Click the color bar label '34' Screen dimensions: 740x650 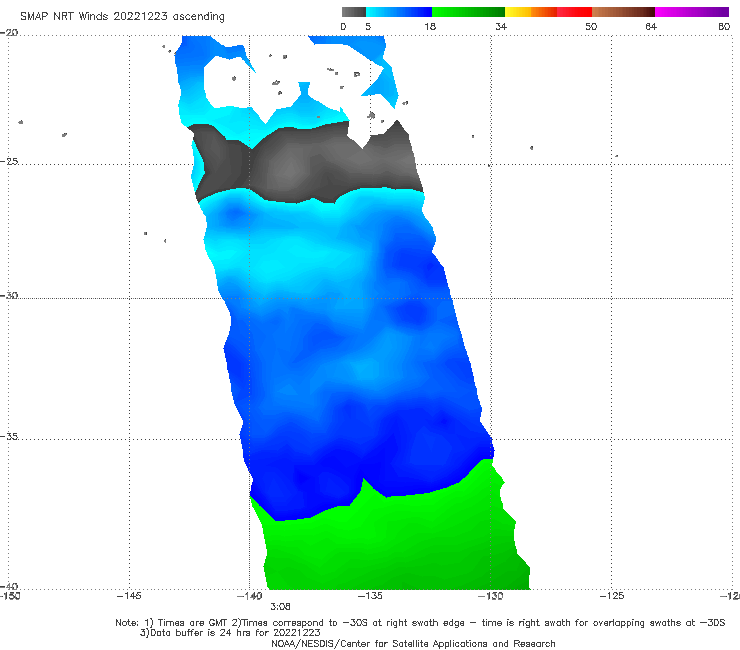point(501,26)
